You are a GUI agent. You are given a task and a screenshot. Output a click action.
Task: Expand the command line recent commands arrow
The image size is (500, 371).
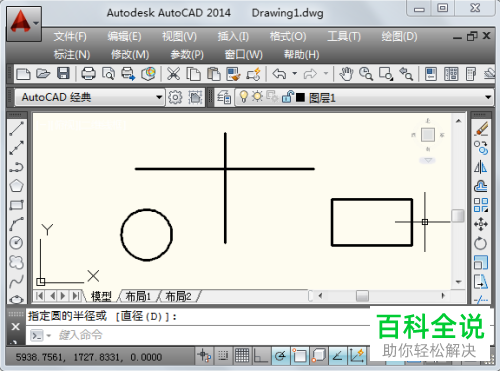coord(49,335)
